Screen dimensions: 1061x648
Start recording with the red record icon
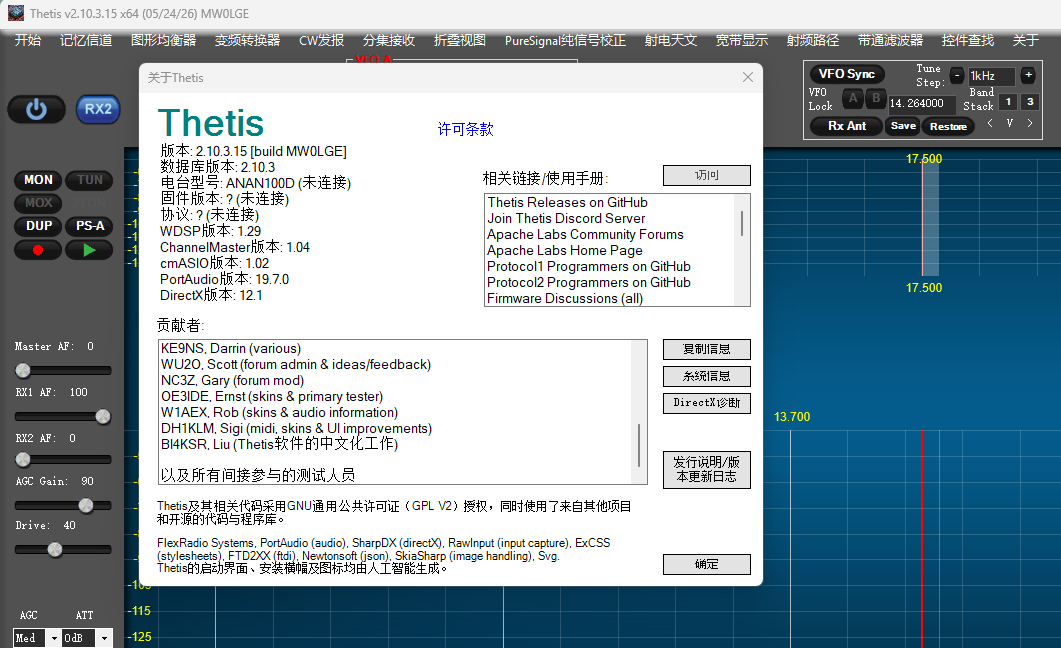38,250
